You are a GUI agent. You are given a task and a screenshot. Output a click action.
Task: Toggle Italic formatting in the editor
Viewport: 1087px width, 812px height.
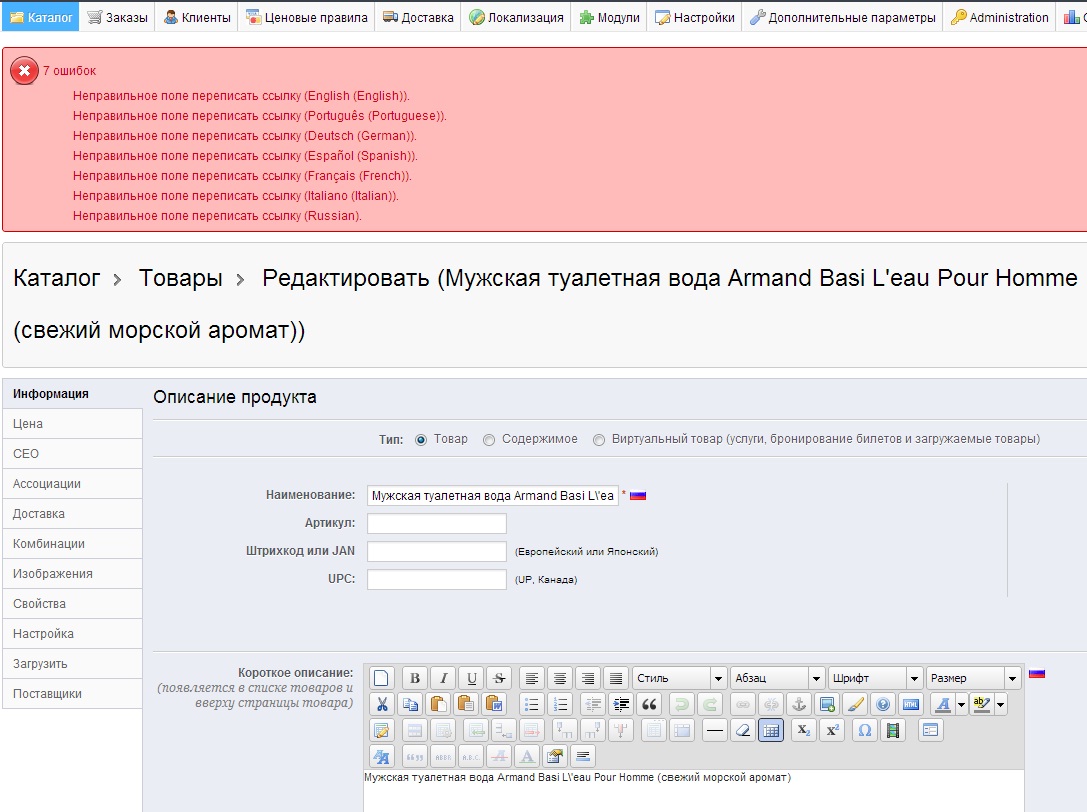pos(443,678)
